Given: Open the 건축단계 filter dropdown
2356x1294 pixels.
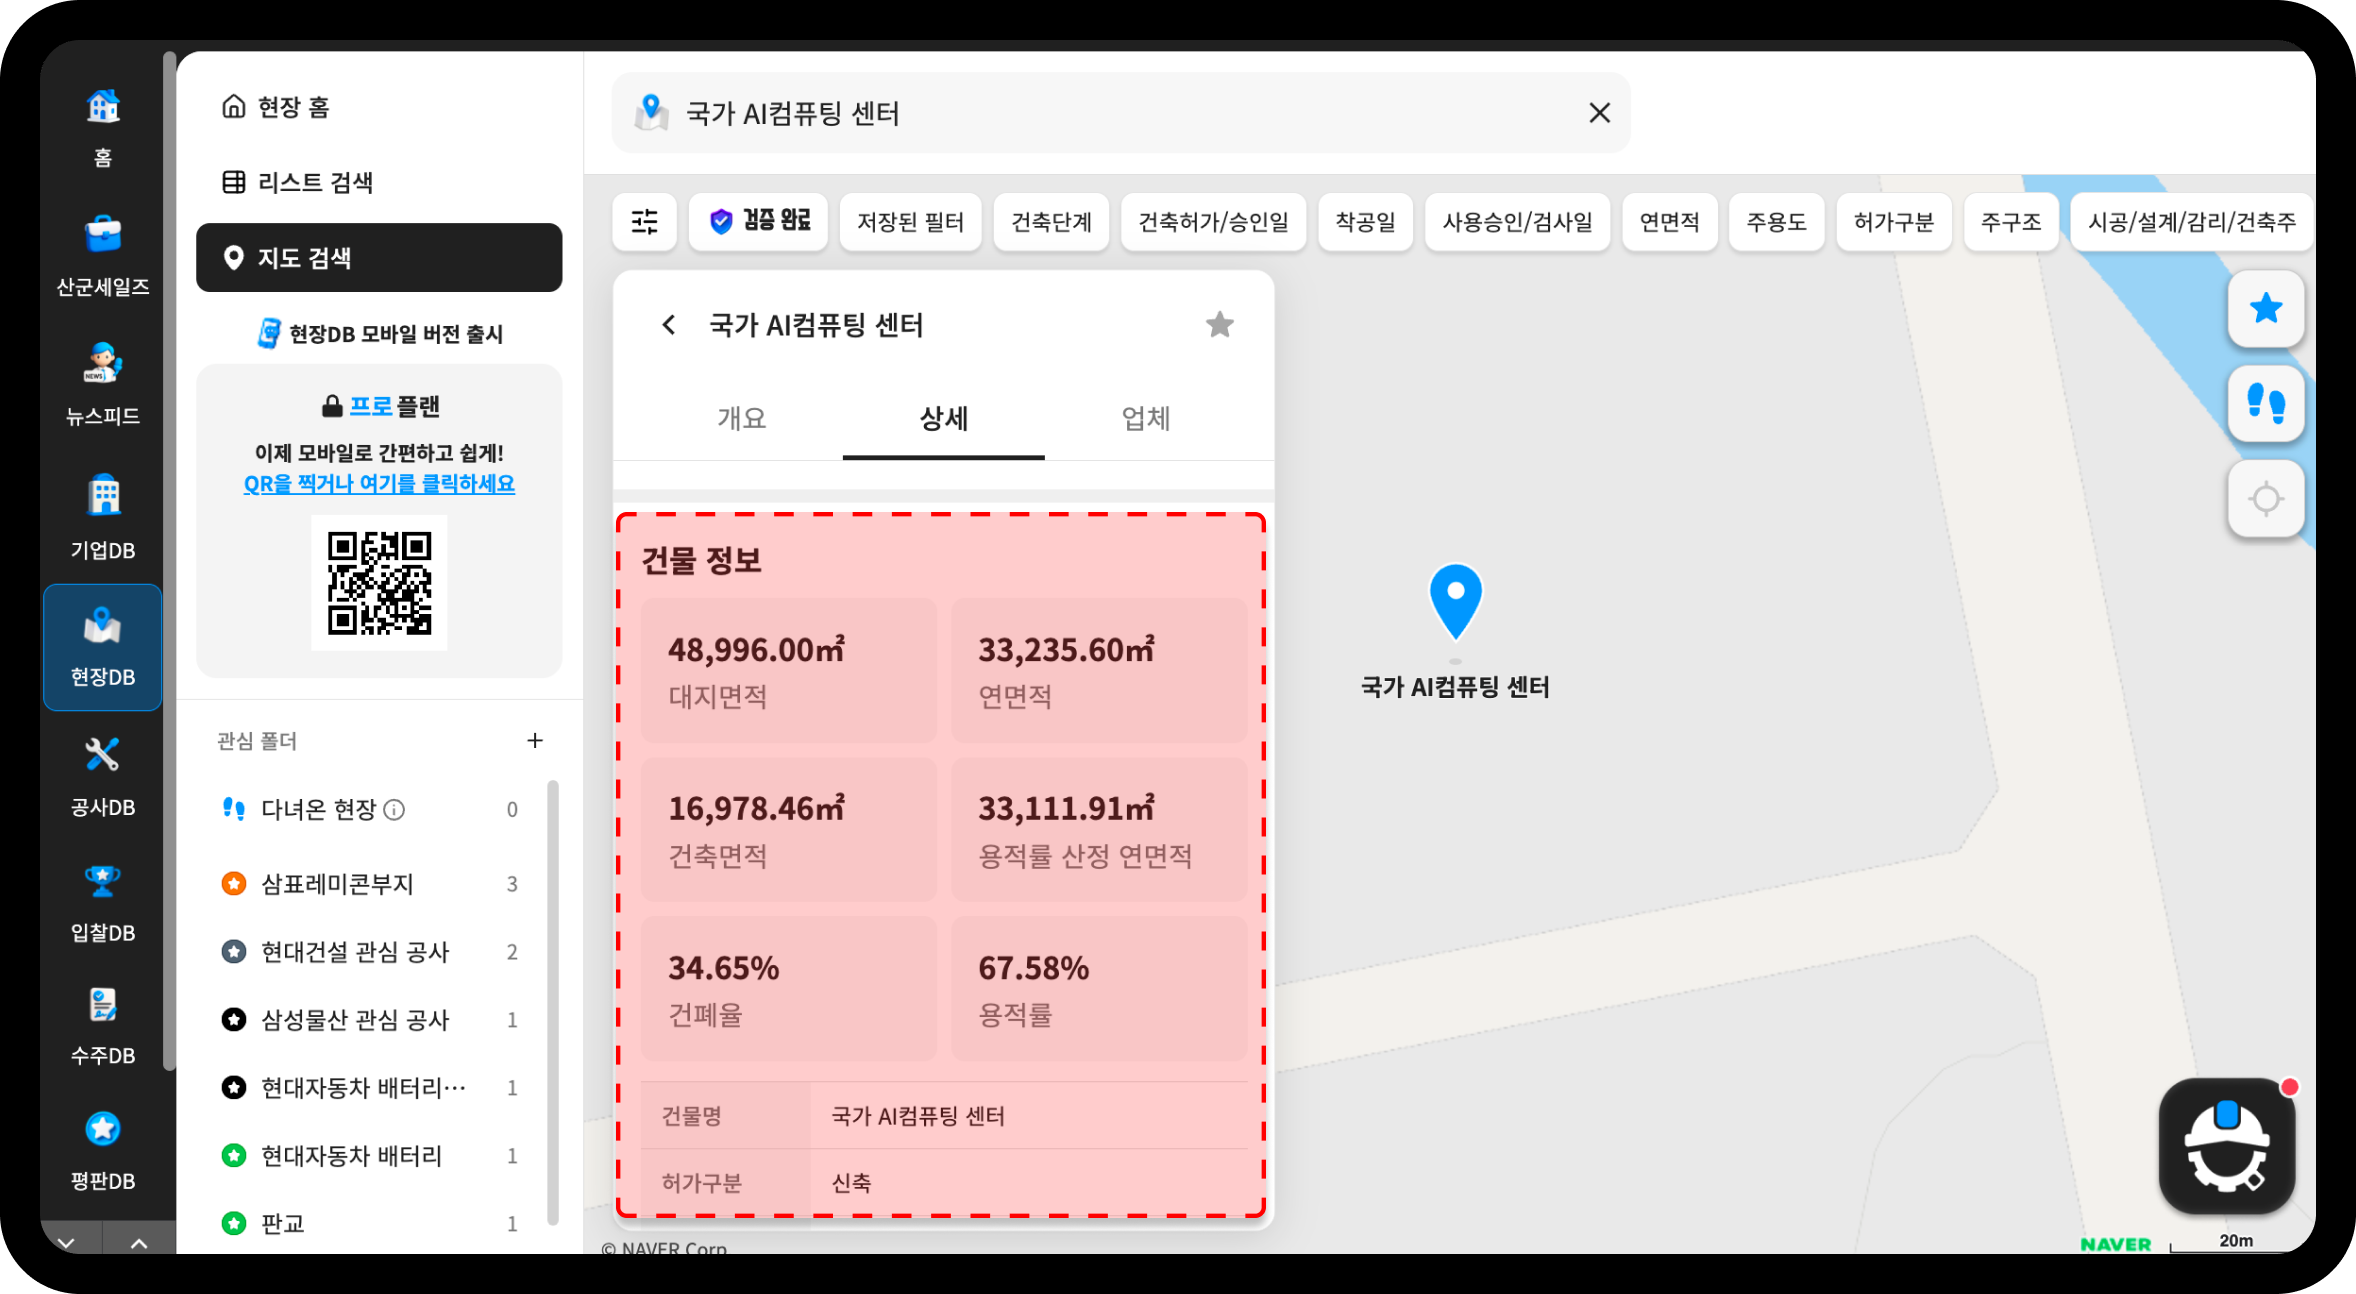Looking at the screenshot, I should pos(1051,221).
